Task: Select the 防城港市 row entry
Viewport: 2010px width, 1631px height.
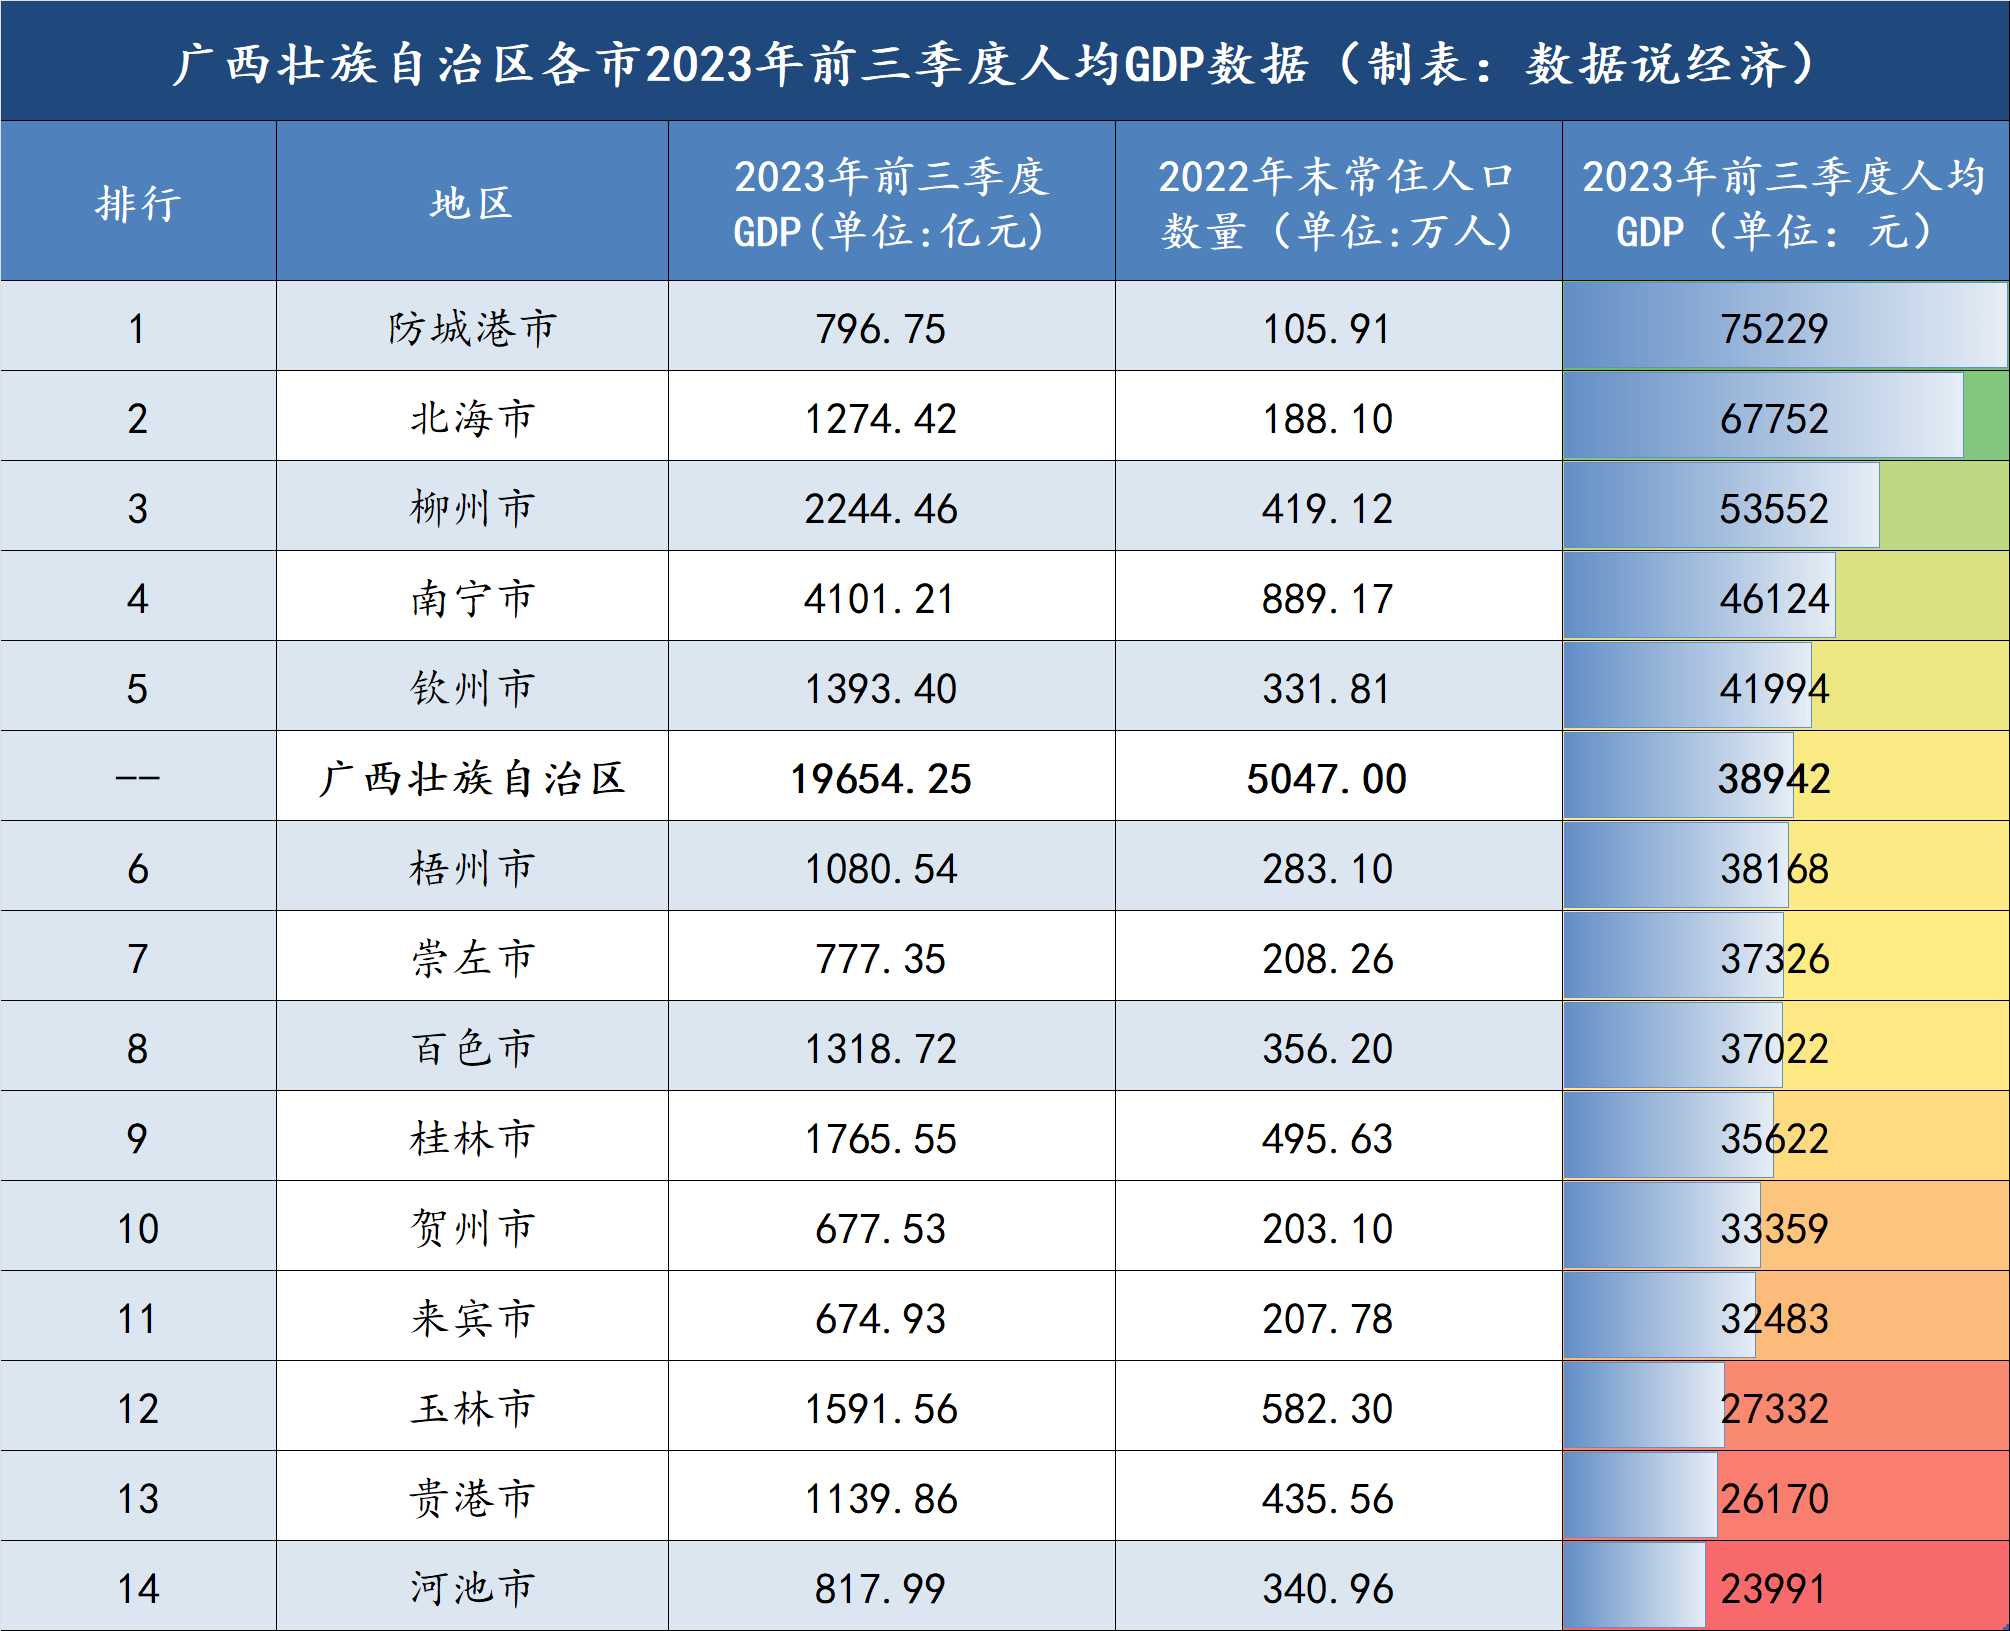Action: click(470, 328)
